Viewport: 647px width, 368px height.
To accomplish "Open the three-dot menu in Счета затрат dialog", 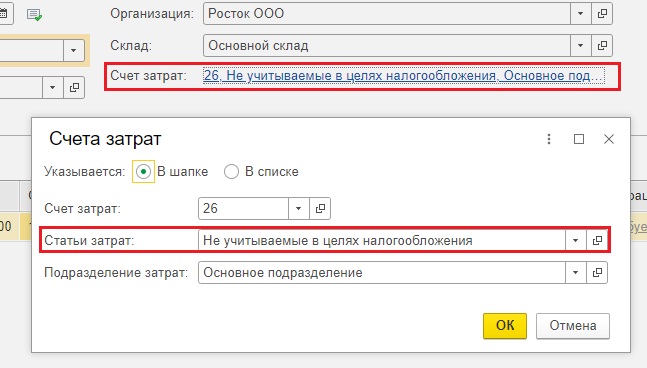I will (x=548, y=139).
